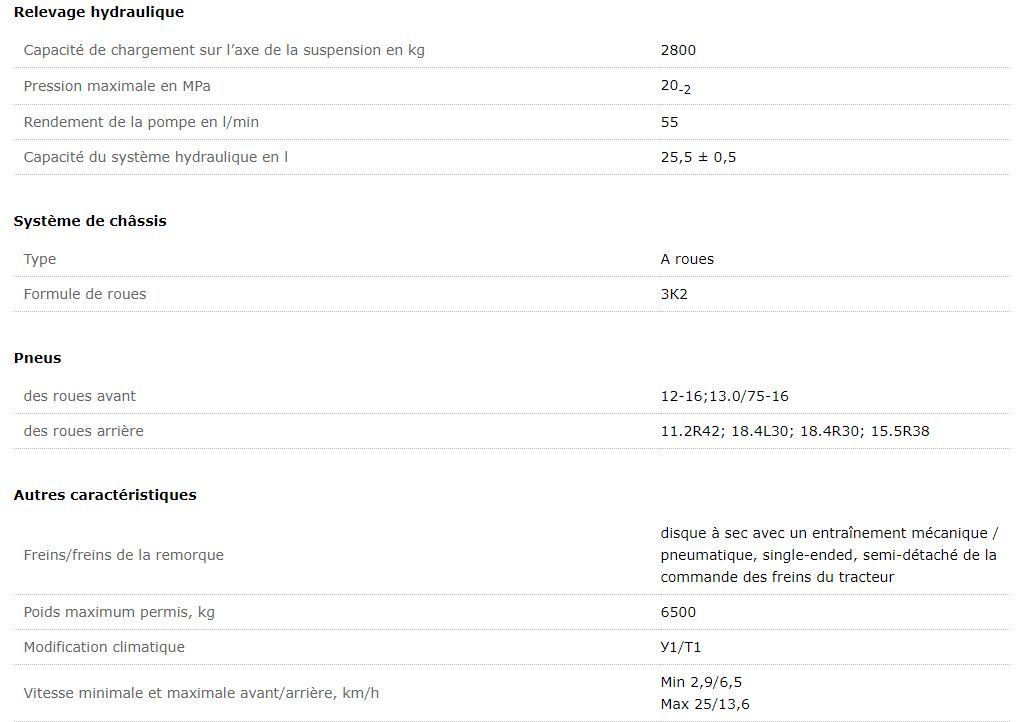The height and width of the screenshot is (722, 1032).
Task: Click the Pneus section heading
Action: 37,358
